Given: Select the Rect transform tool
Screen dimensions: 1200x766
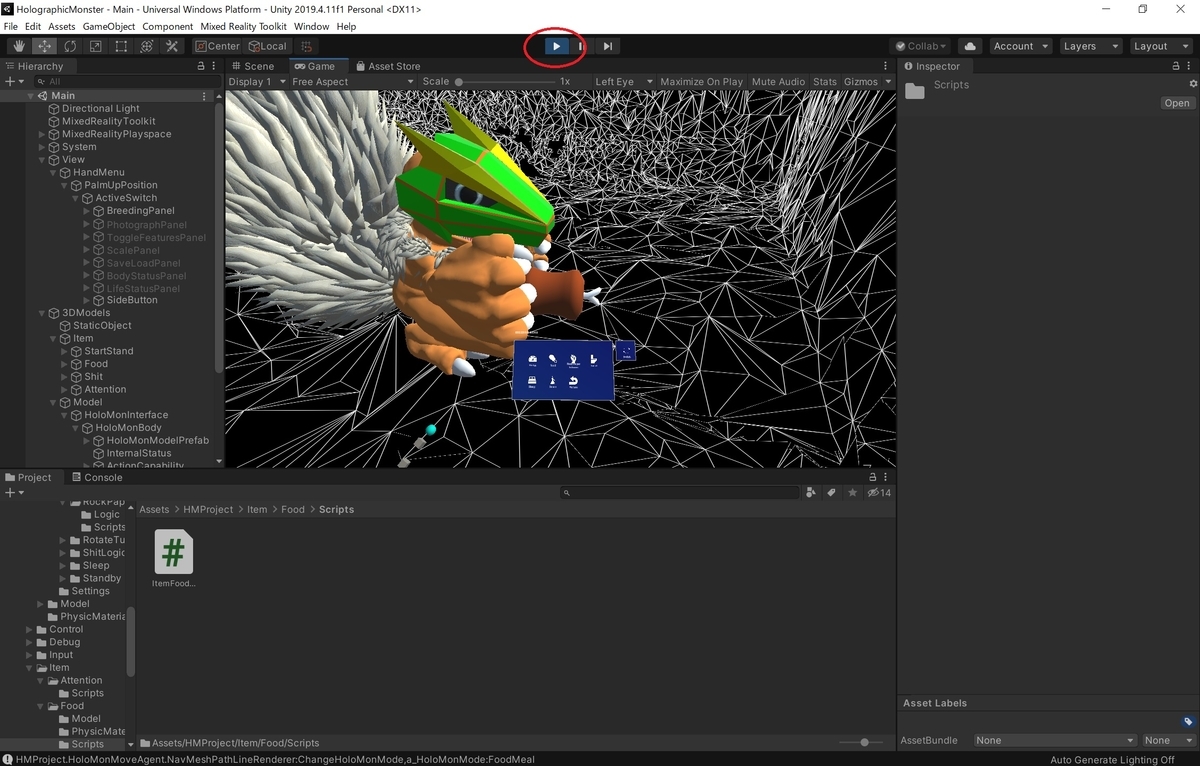Looking at the screenshot, I should tap(121, 46).
